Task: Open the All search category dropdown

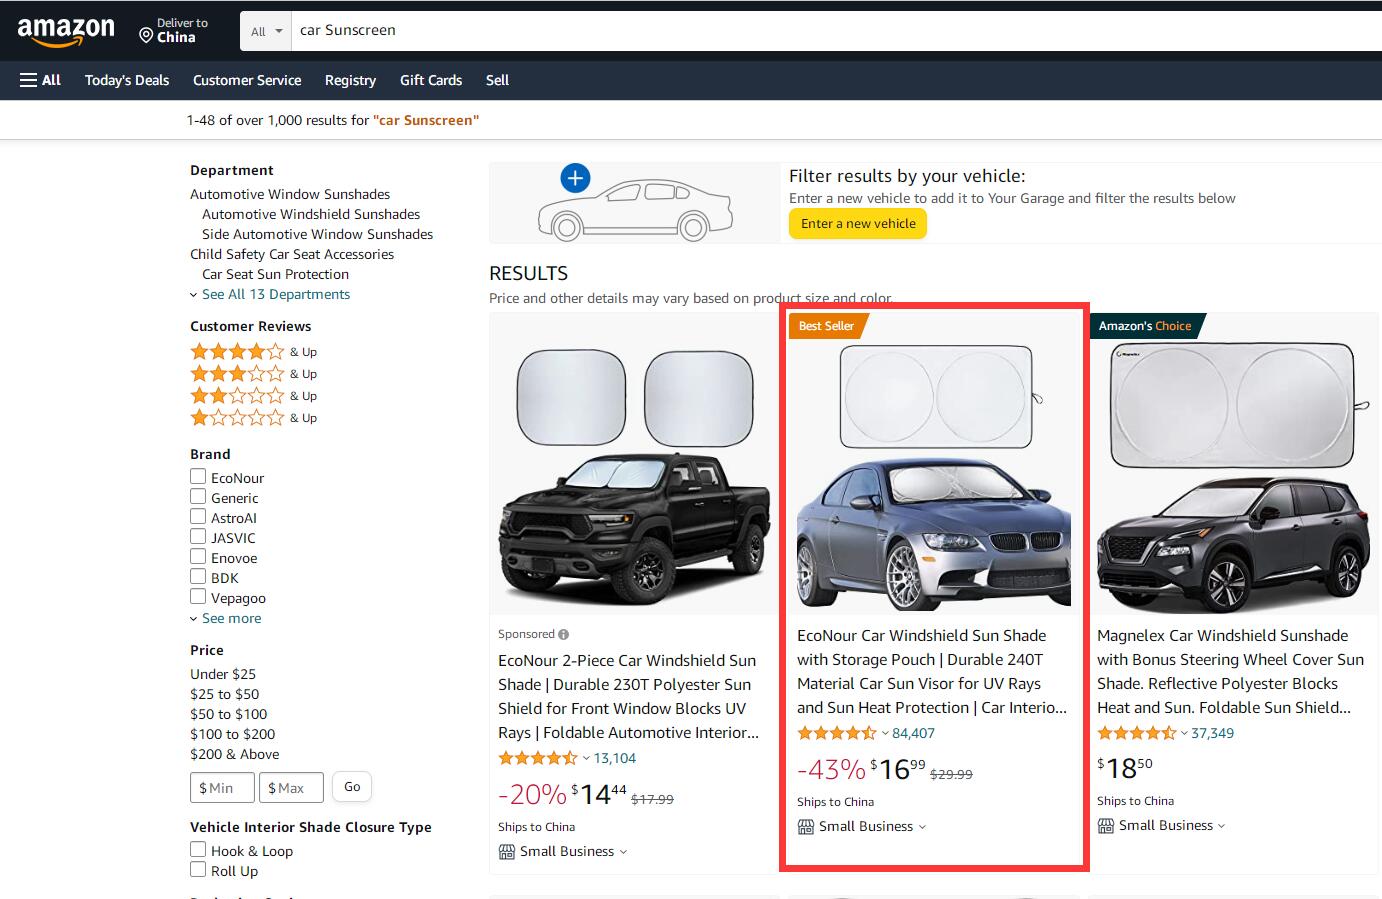Action: (266, 31)
